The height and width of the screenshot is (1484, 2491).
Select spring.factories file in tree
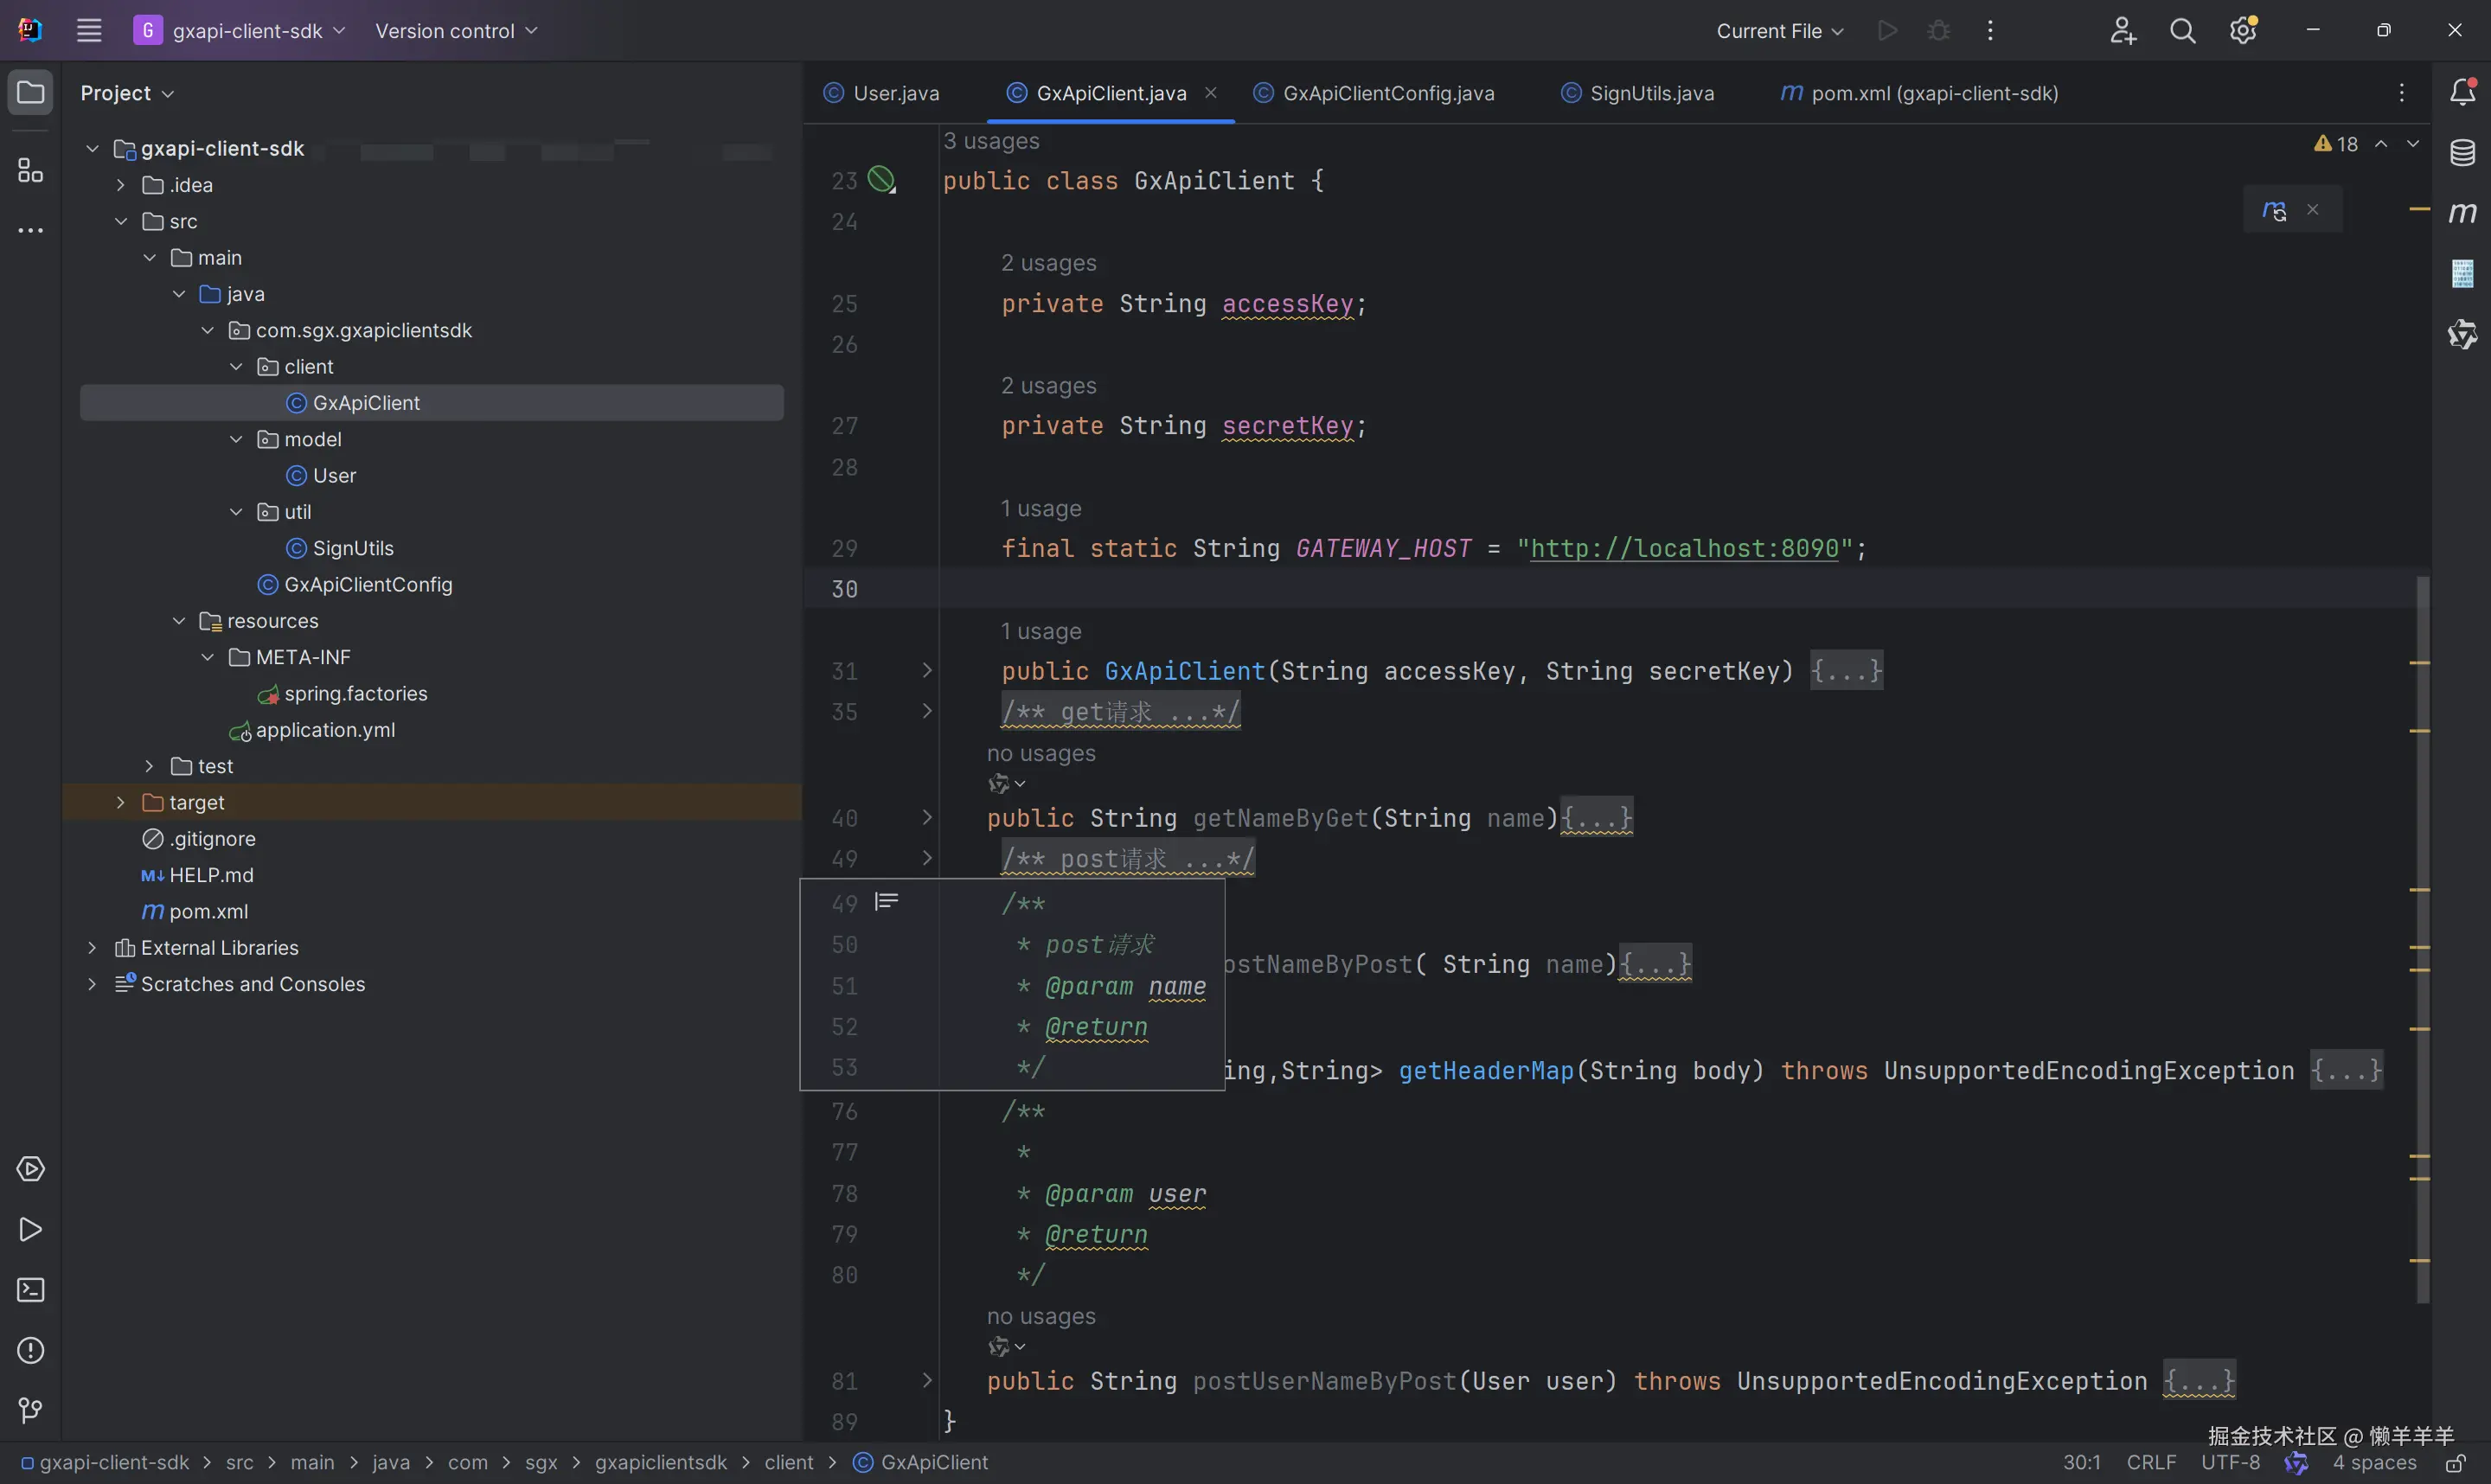coord(355,693)
